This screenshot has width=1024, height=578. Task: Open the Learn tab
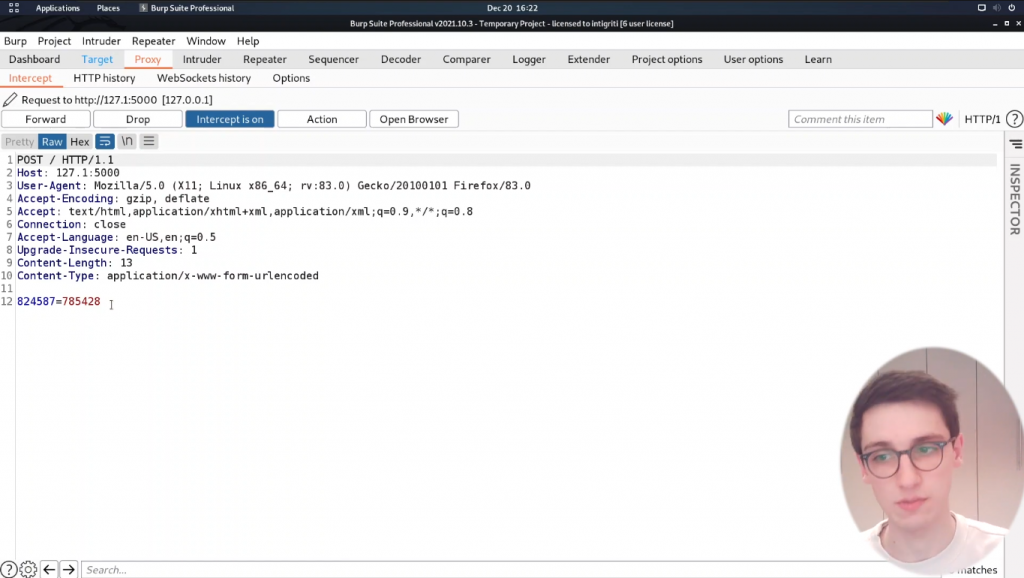pos(818,59)
